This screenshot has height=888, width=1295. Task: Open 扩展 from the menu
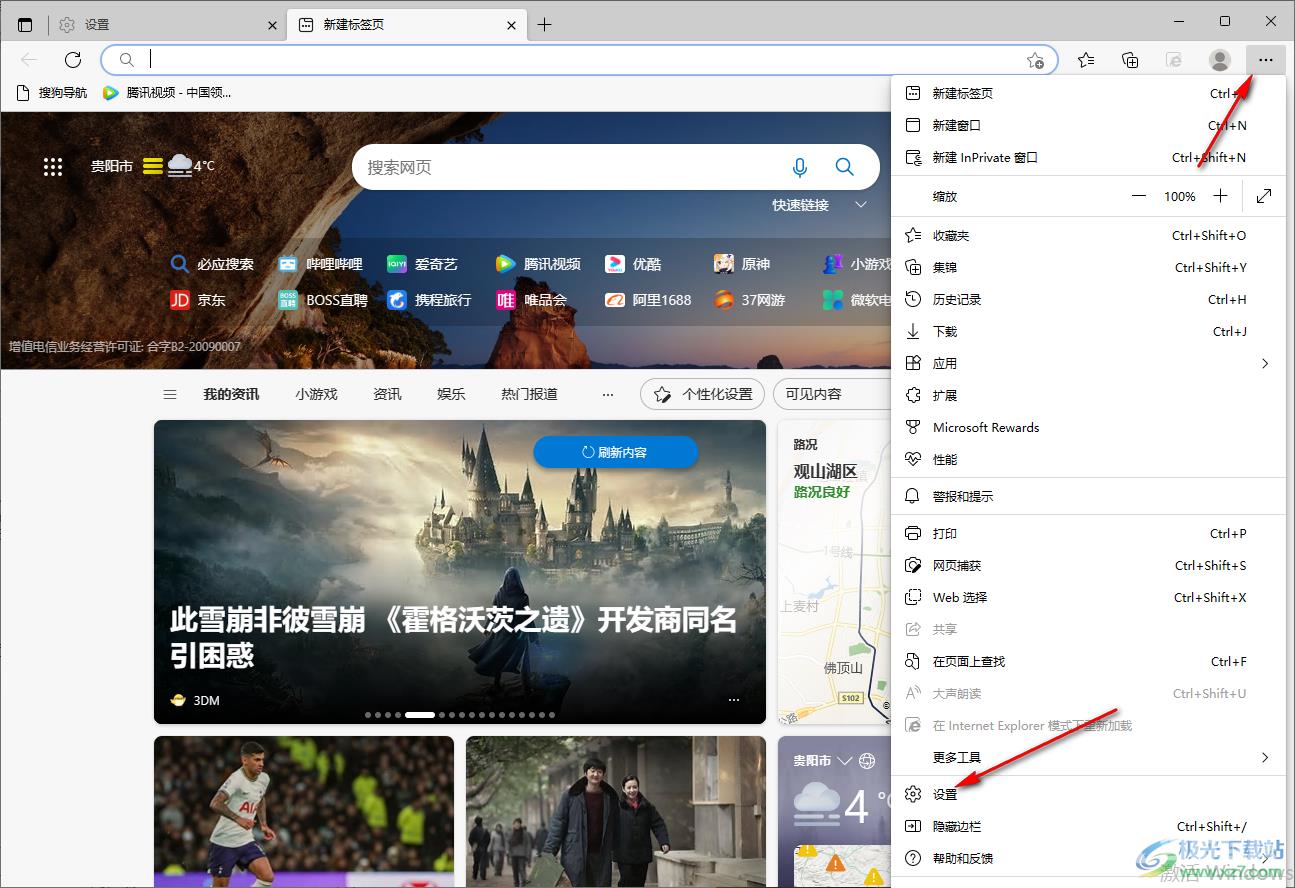(x=1088, y=395)
